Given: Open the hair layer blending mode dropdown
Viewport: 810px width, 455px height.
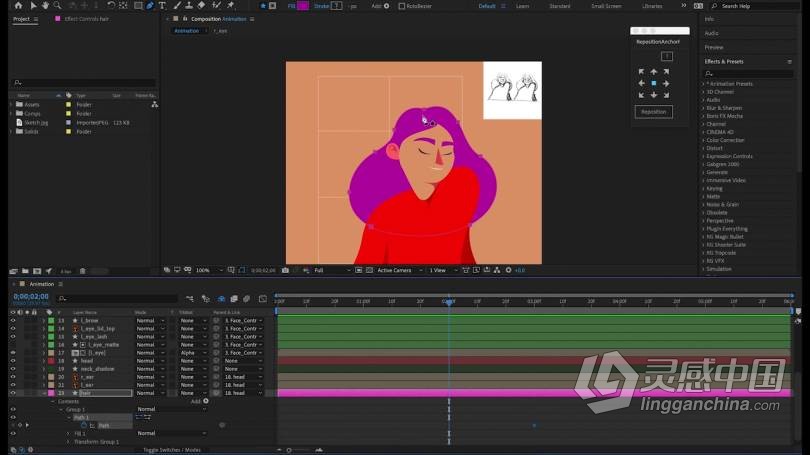Looking at the screenshot, I should pos(150,393).
